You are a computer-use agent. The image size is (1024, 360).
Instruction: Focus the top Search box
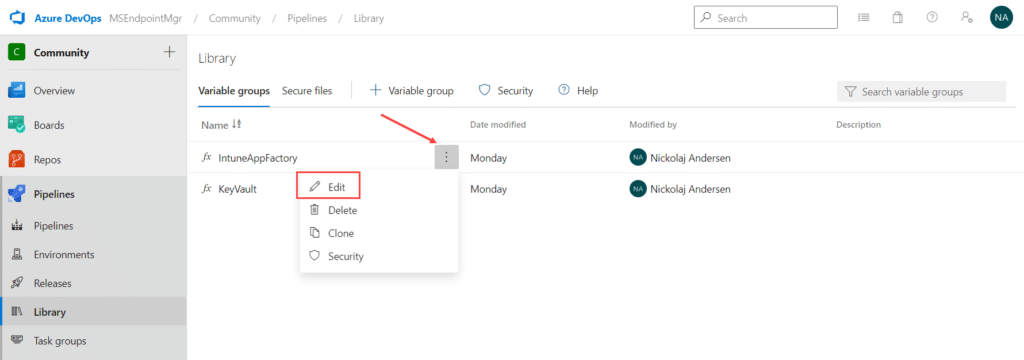click(765, 18)
